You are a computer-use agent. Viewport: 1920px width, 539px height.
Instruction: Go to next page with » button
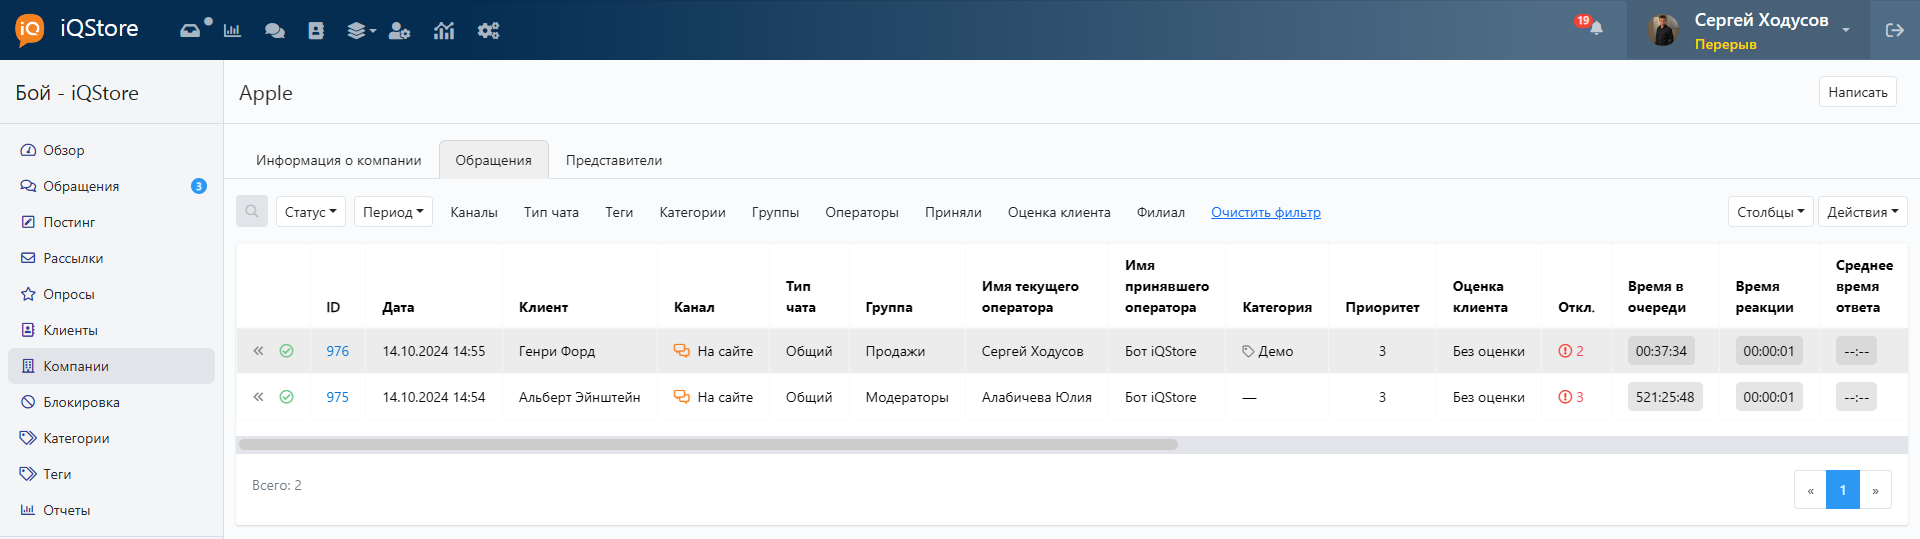(1875, 490)
